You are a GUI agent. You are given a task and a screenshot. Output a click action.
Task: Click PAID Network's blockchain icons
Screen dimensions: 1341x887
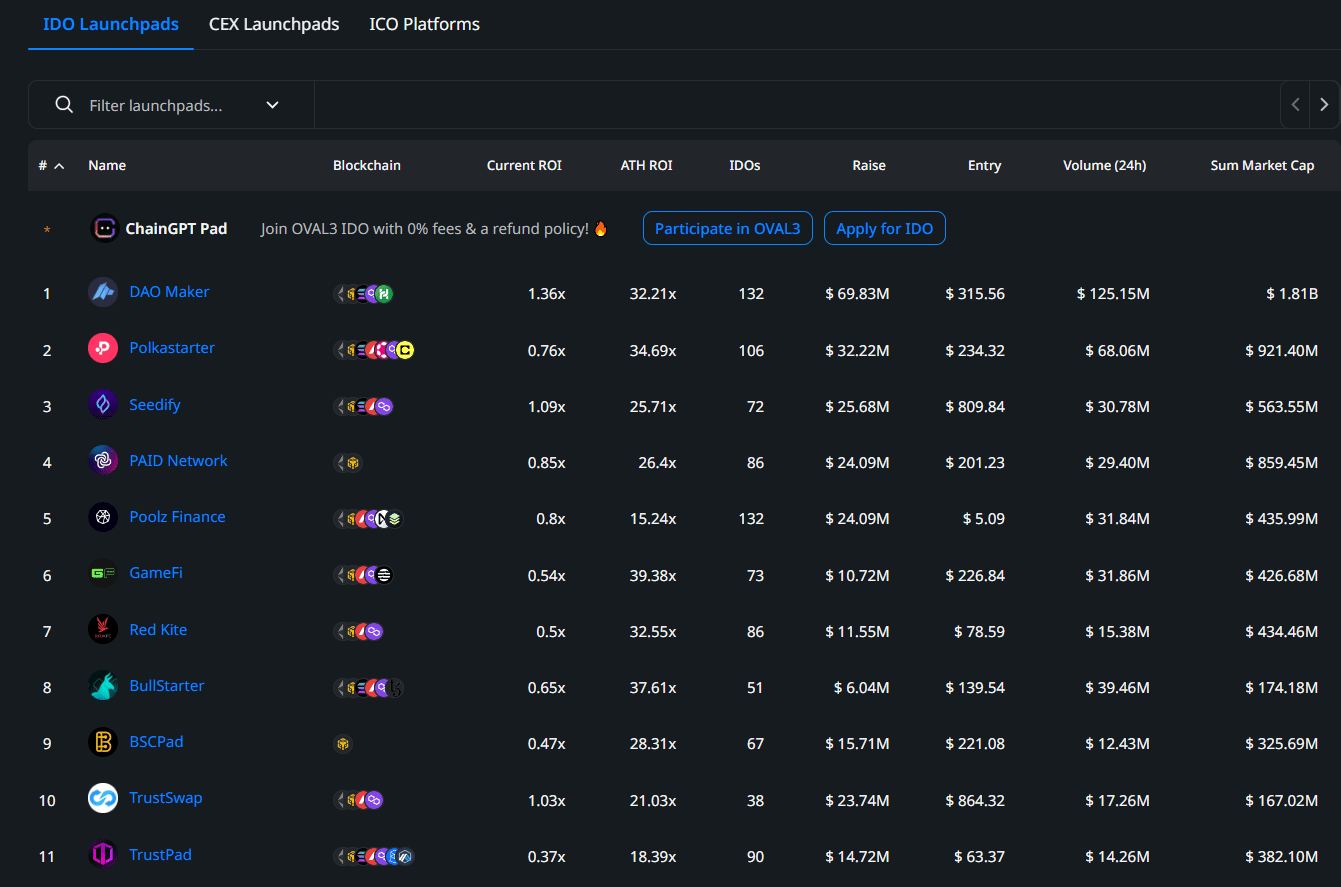[348, 463]
